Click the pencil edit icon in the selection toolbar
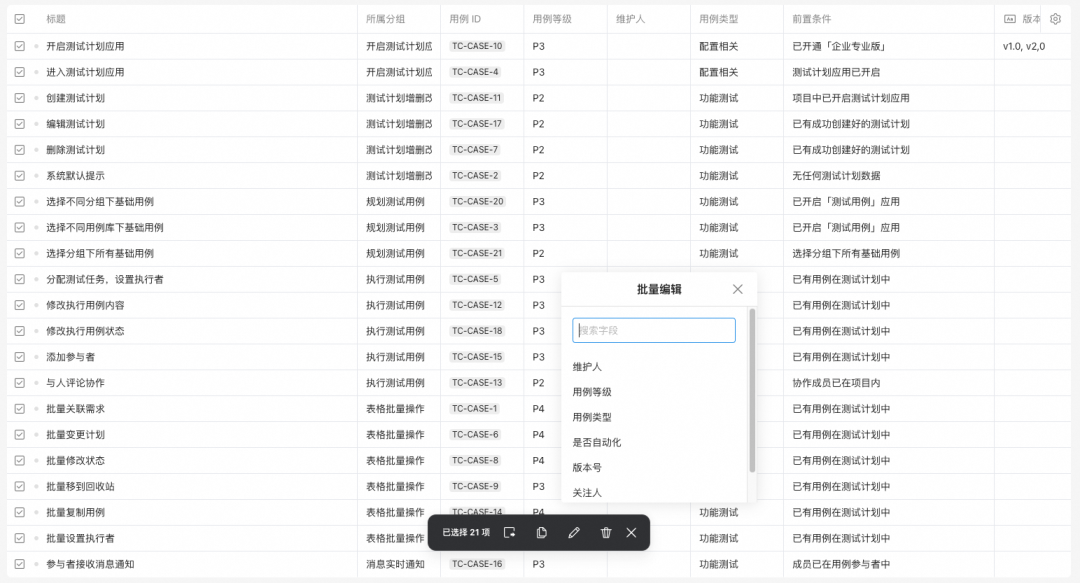This screenshot has height=583, width=1080. point(574,532)
